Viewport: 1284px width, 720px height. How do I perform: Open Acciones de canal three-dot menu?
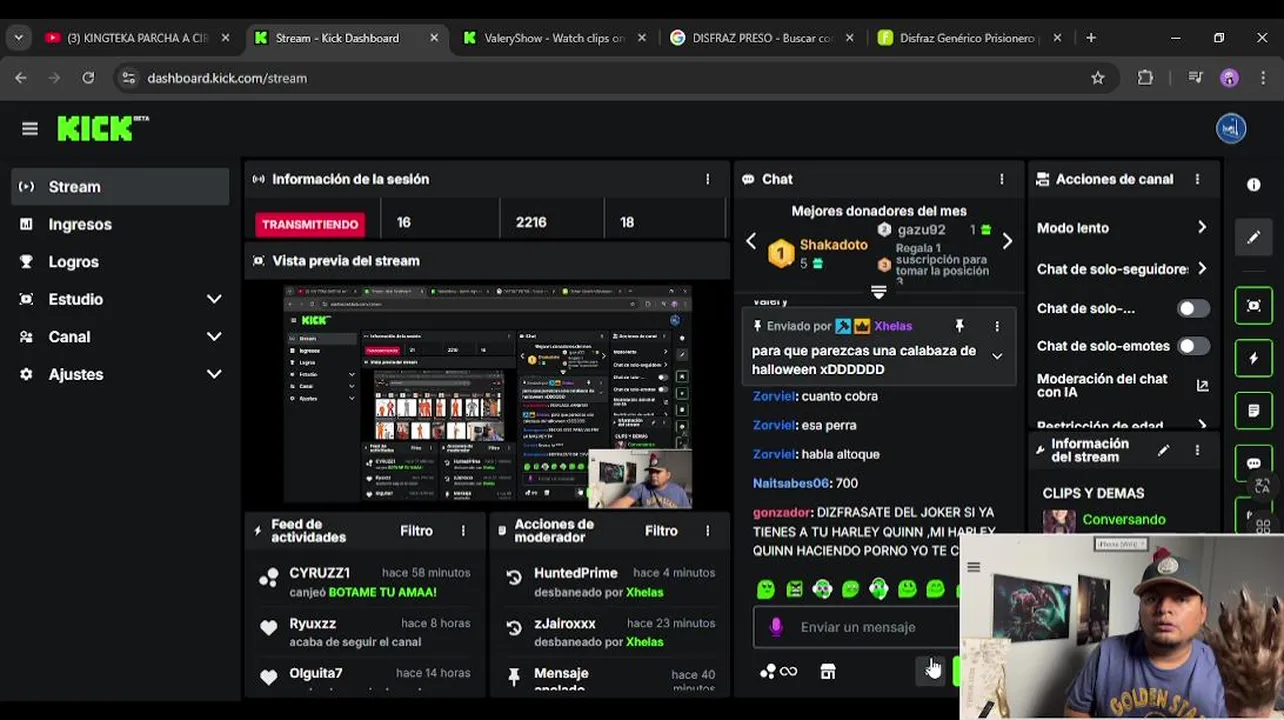pos(1197,179)
